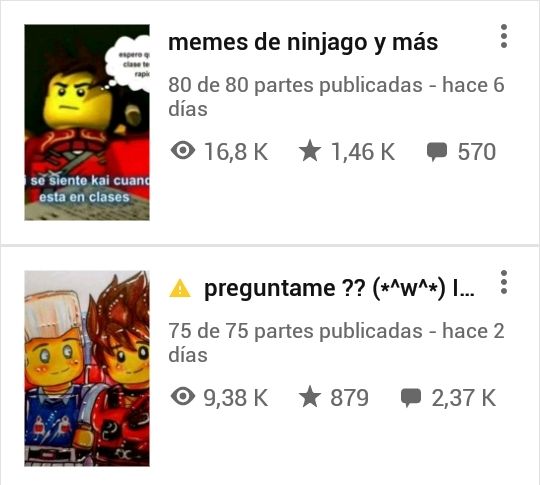Tap the 16,8 K view count

point(236,152)
